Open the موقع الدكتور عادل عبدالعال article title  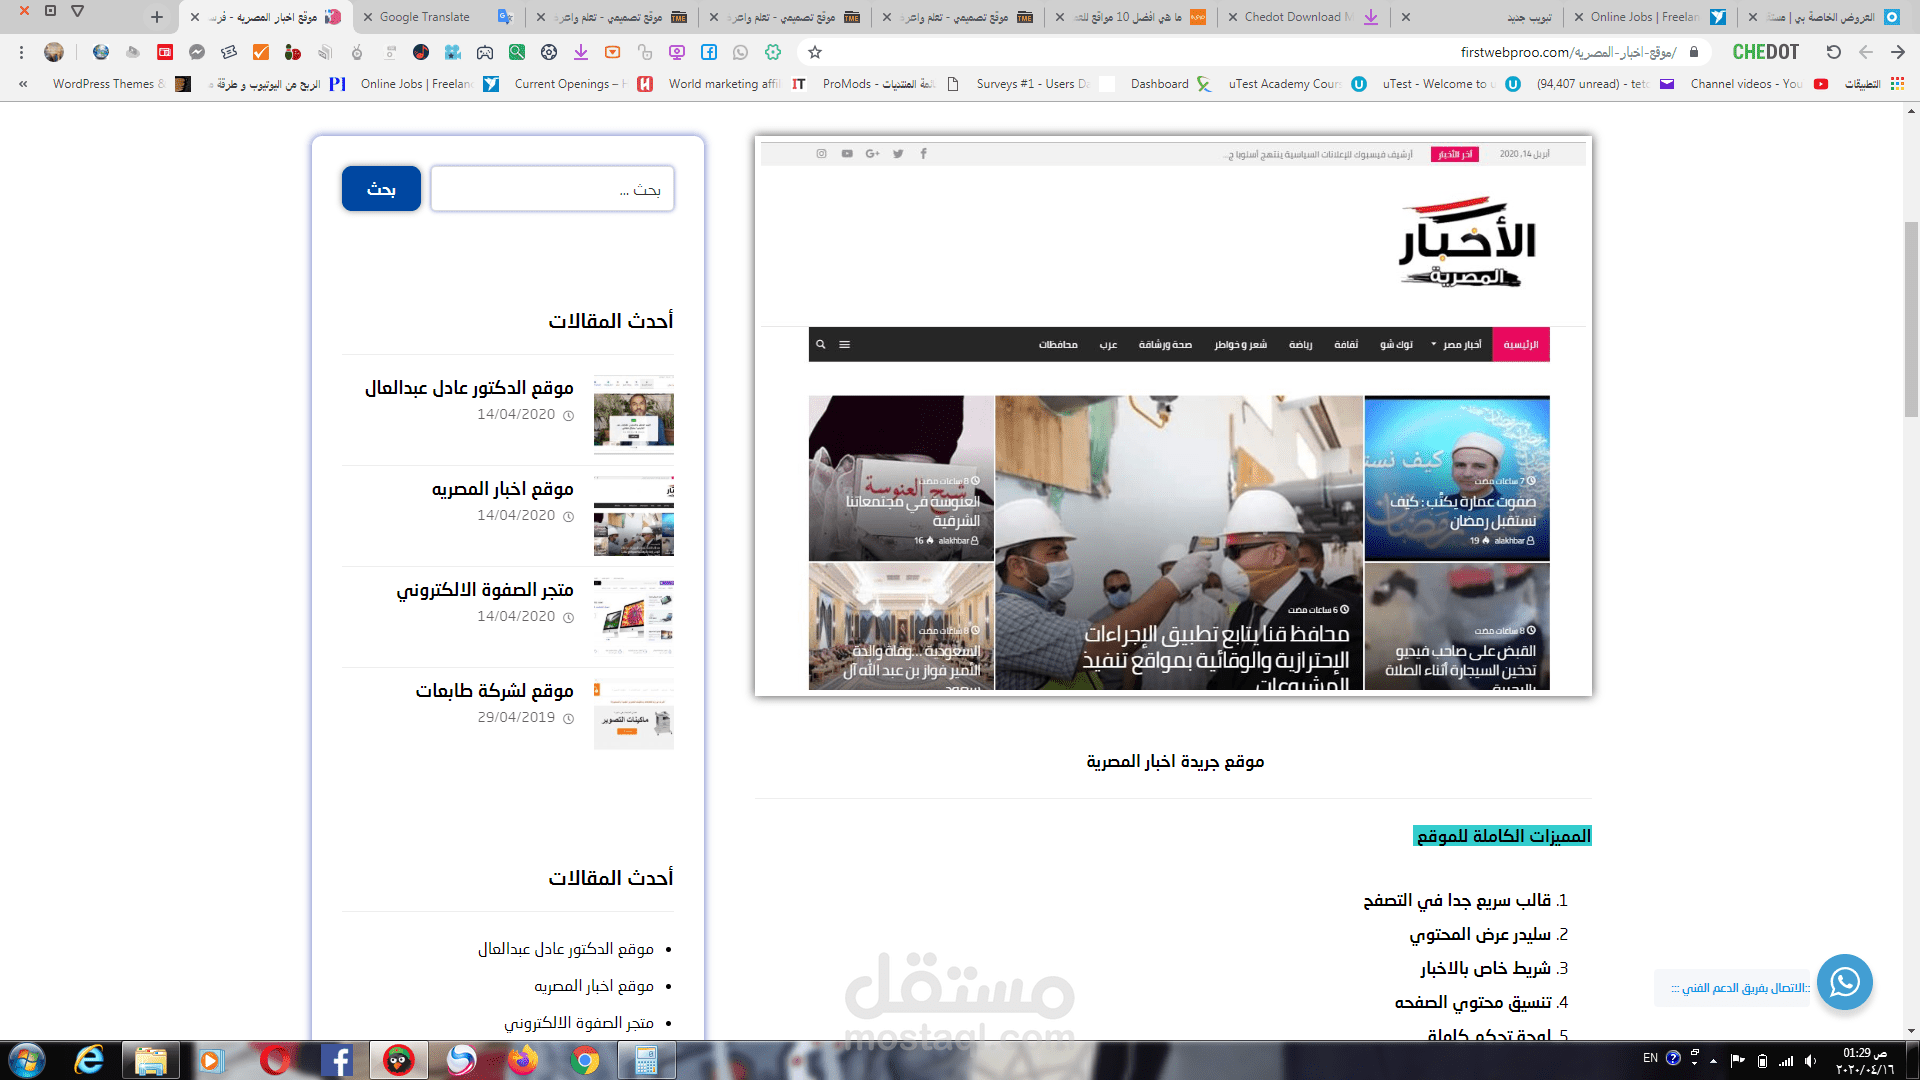pos(469,388)
